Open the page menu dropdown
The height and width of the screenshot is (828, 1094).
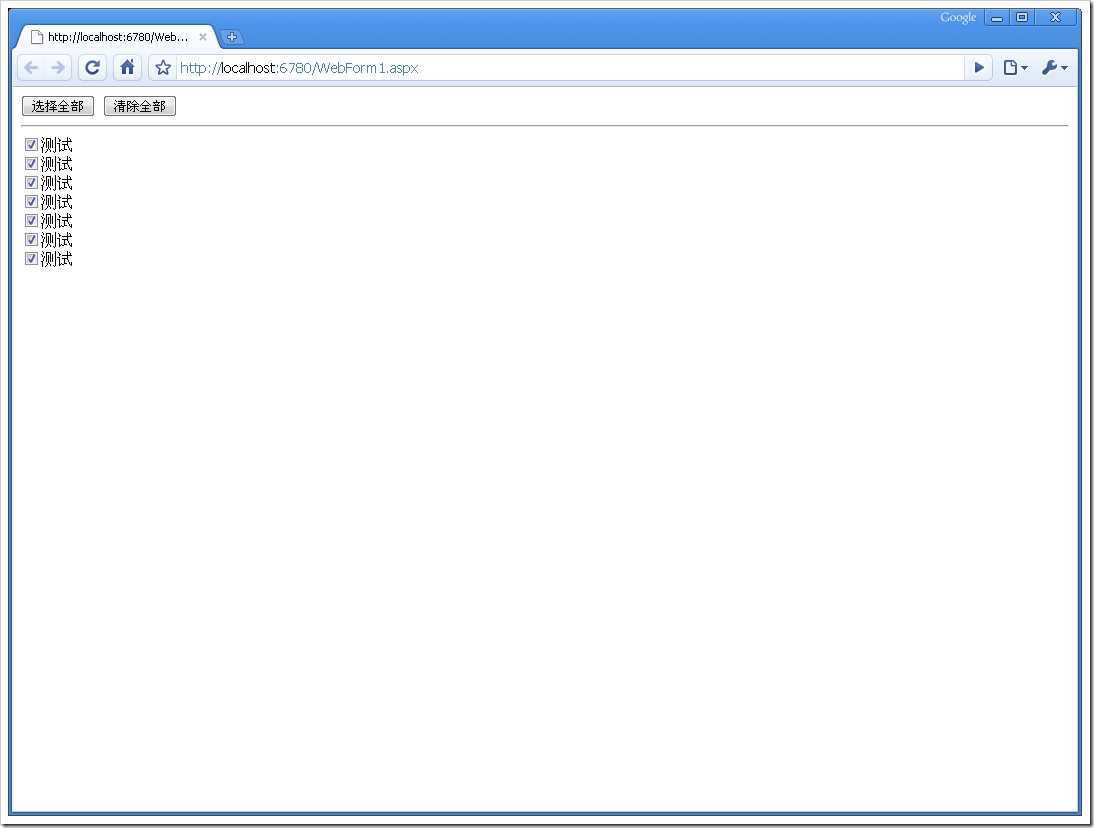click(1015, 68)
